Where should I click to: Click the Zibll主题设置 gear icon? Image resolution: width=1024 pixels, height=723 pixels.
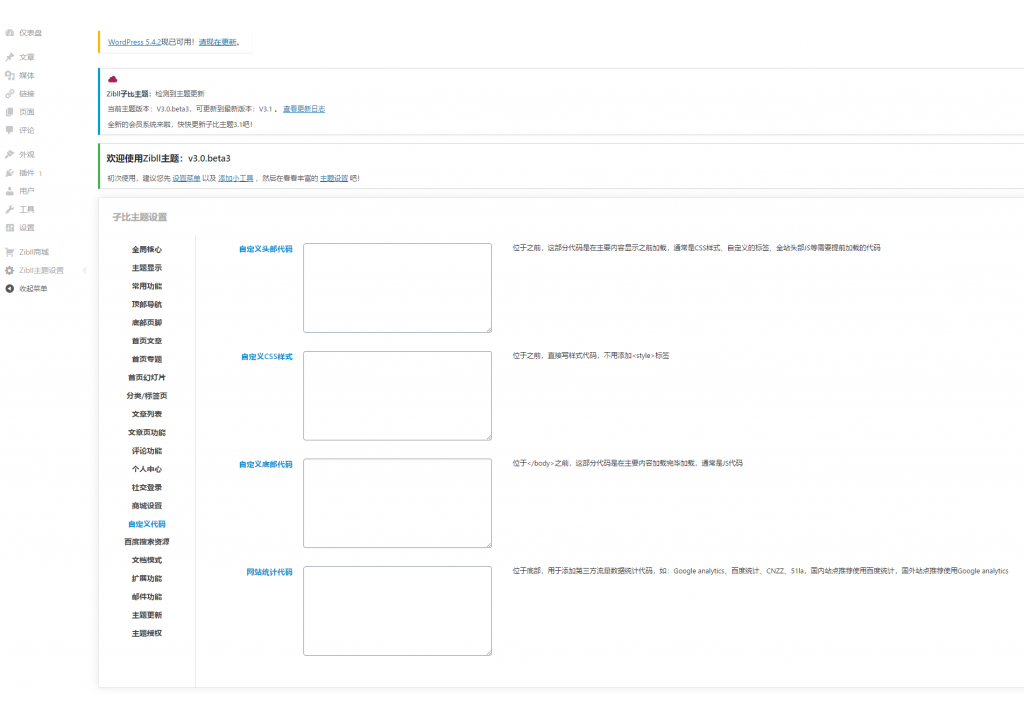pyautogui.click(x=10, y=270)
